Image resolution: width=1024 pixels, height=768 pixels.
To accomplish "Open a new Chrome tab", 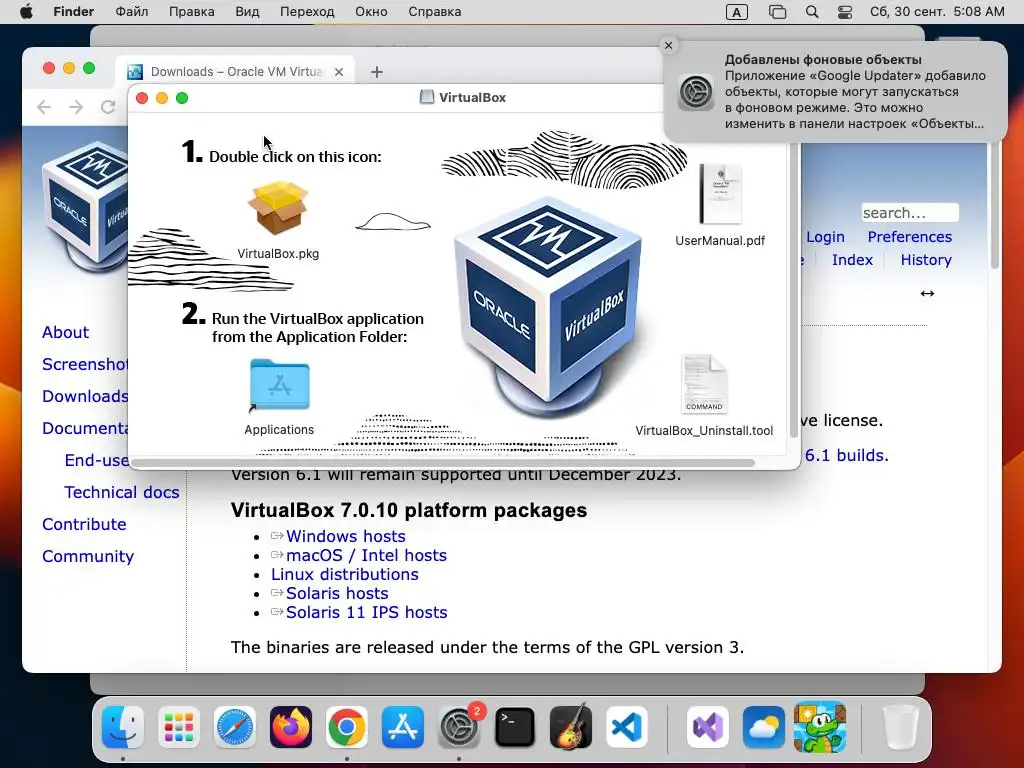I will coord(377,72).
